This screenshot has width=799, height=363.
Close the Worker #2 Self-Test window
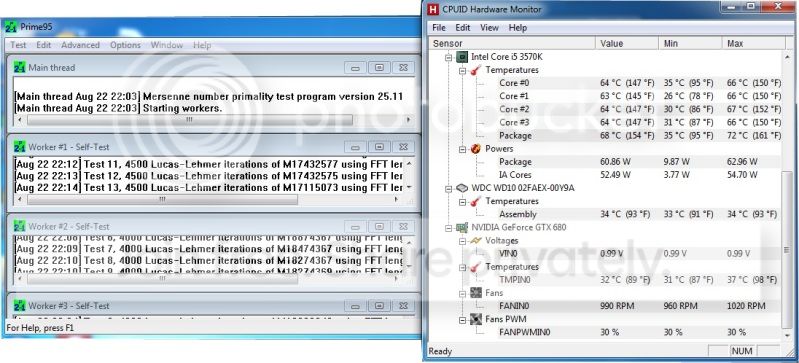point(403,226)
